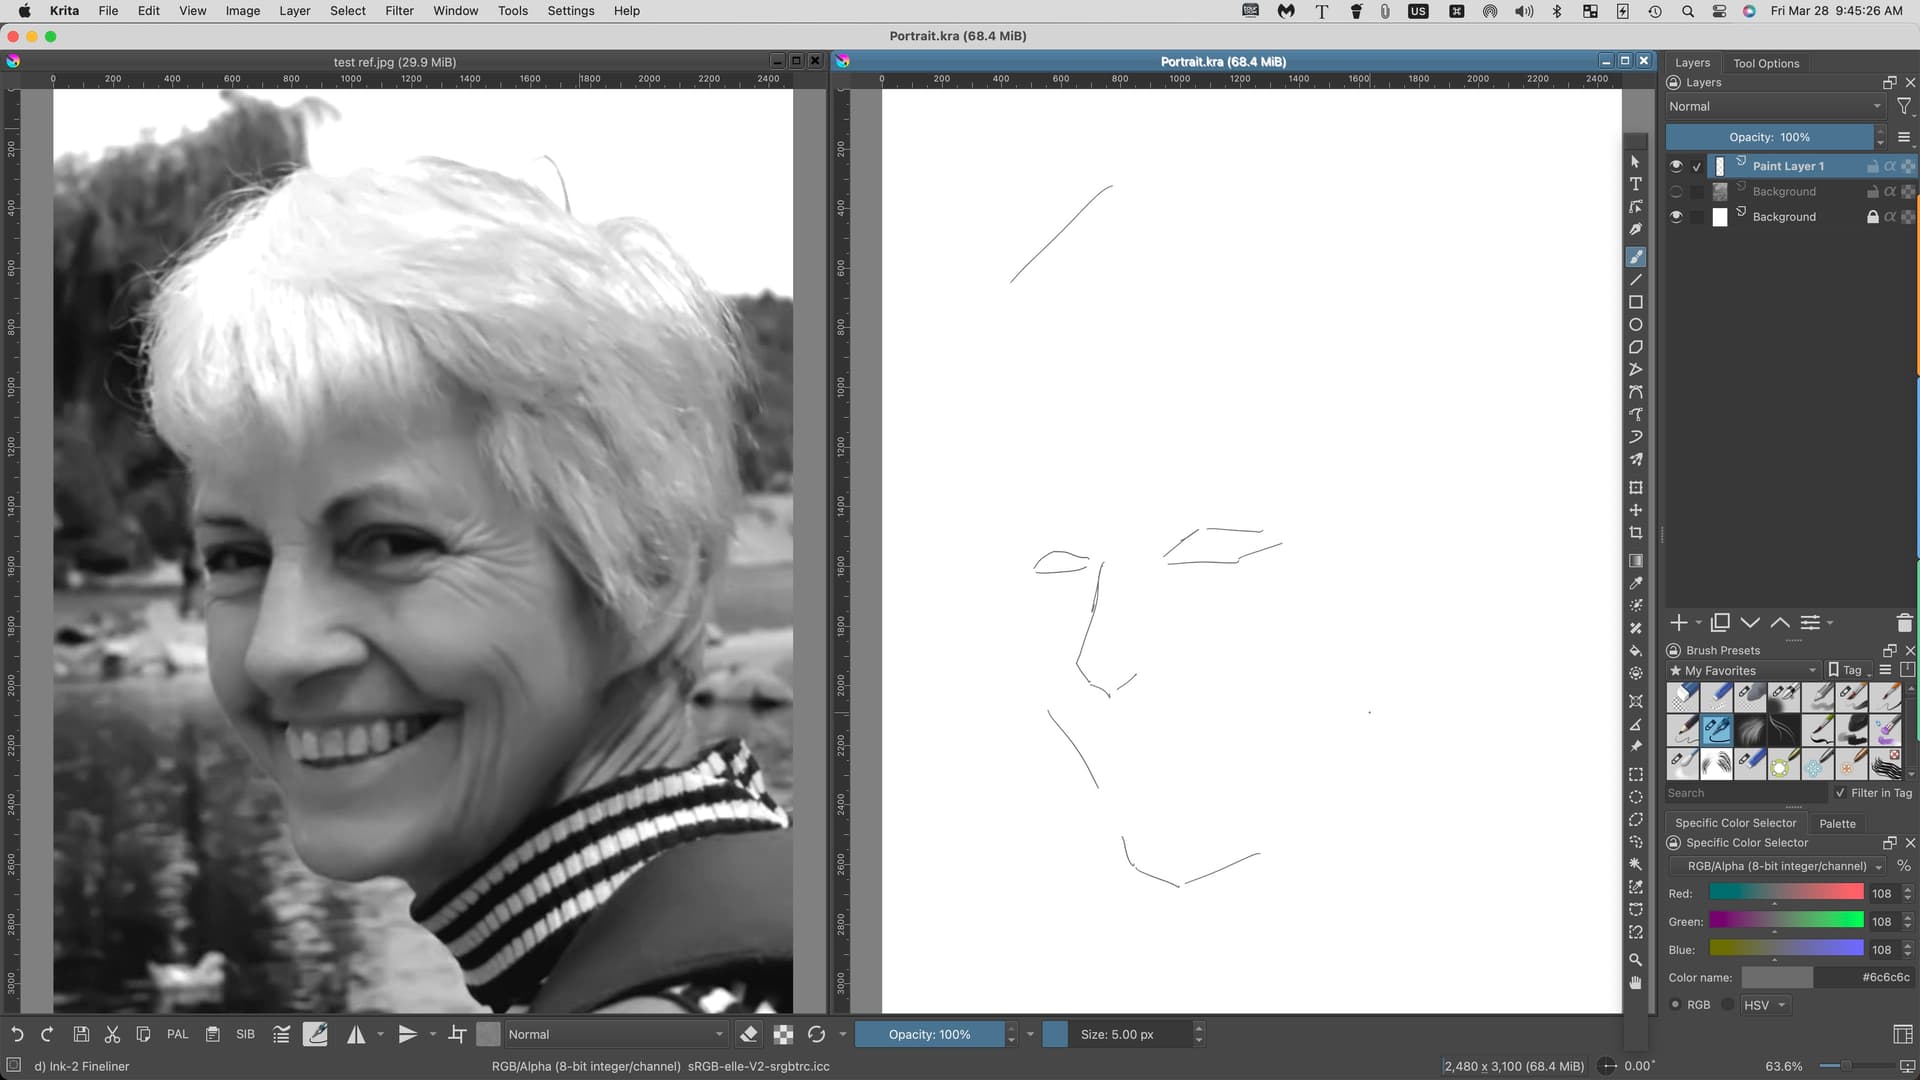Screen dimensions: 1920x1080
Task: Activate the Pan hand tool
Action: [1635, 982]
